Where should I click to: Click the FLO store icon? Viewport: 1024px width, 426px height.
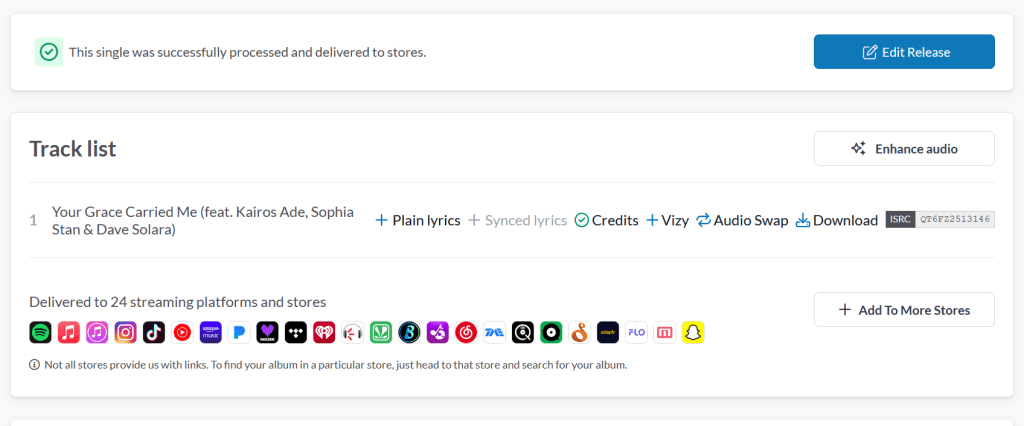tap(636, 332)
